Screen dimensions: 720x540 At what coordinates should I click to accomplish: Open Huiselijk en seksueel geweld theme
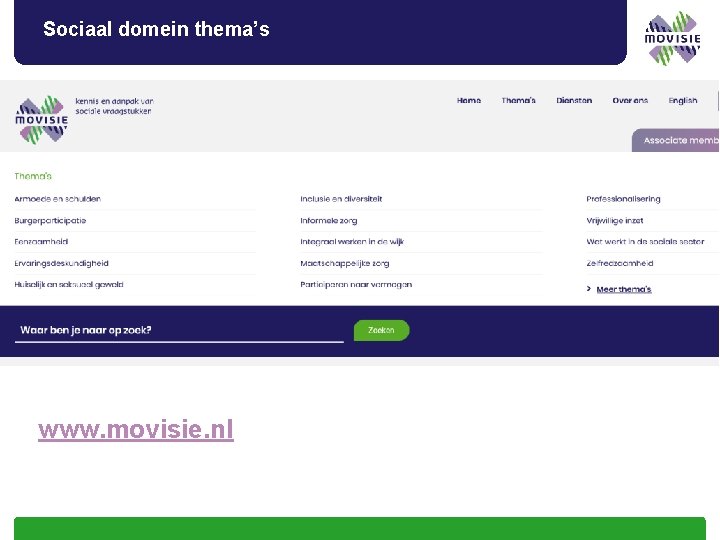[x=69, y=284]
